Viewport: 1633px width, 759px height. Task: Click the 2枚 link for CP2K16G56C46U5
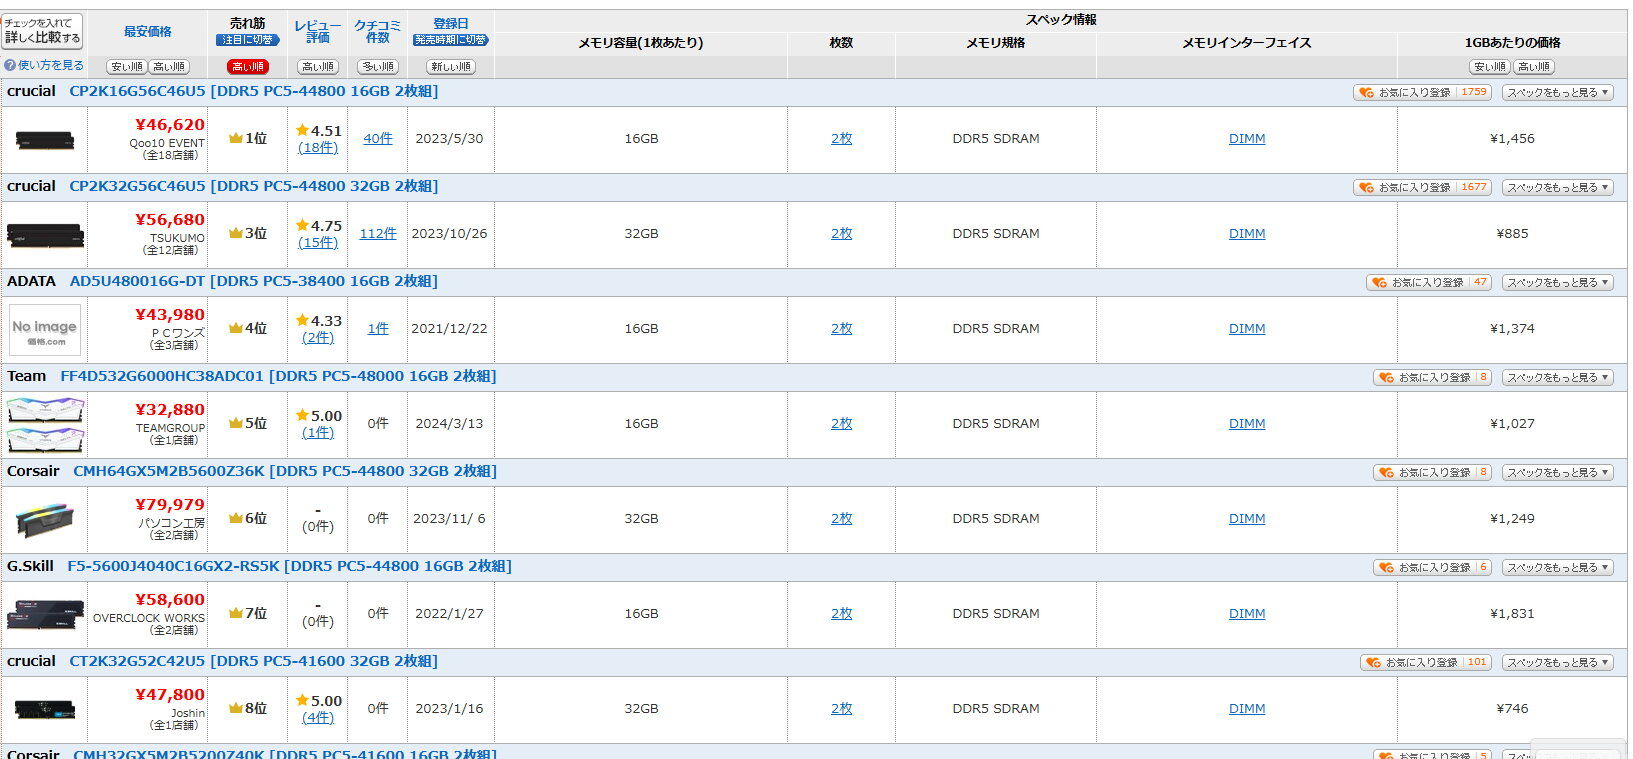(x=842, y=139)
